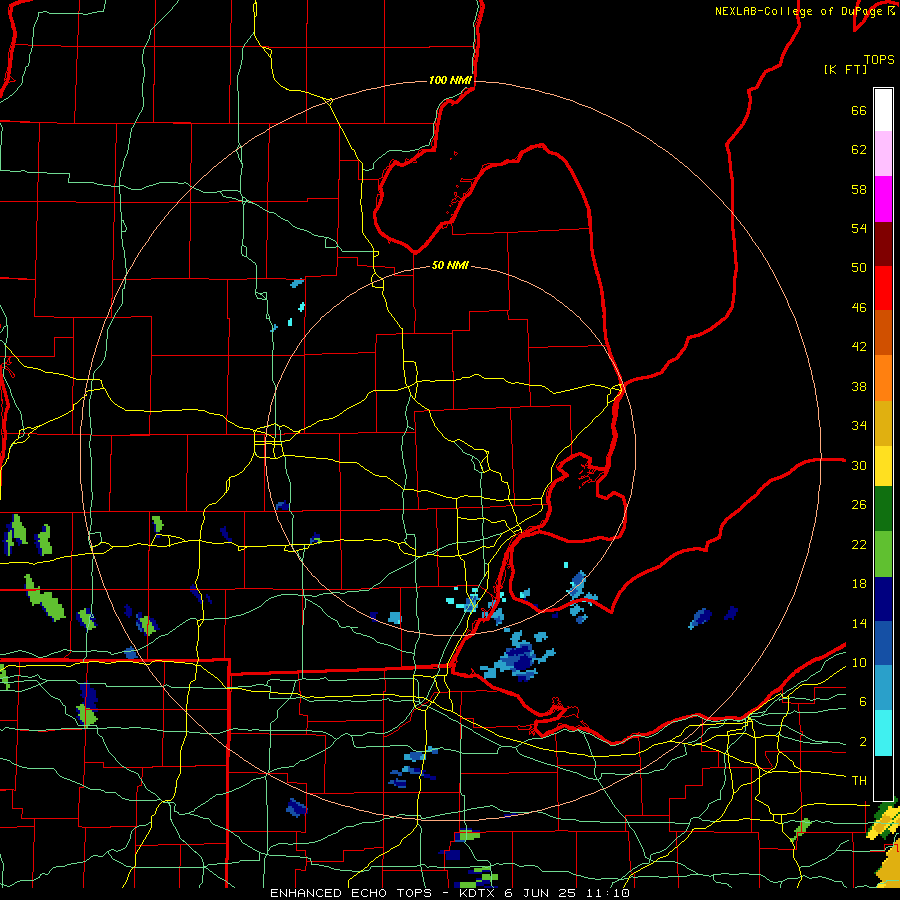This screenshot has width=900, height=900.
Task: Click the light pink swatch on the tops scale
Action: (883, 153)
